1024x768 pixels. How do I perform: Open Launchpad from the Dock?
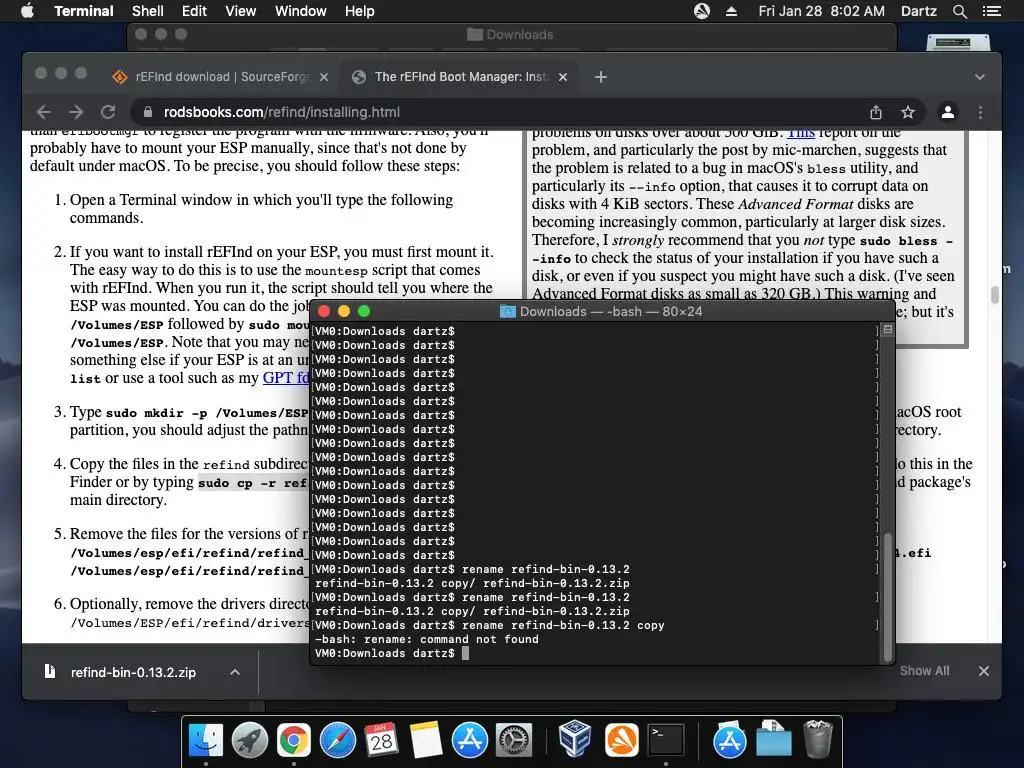click(x=250, y=740)
